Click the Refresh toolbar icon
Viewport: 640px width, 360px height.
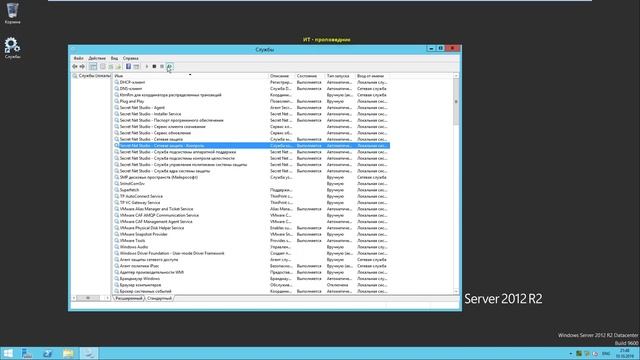point(111,67)
